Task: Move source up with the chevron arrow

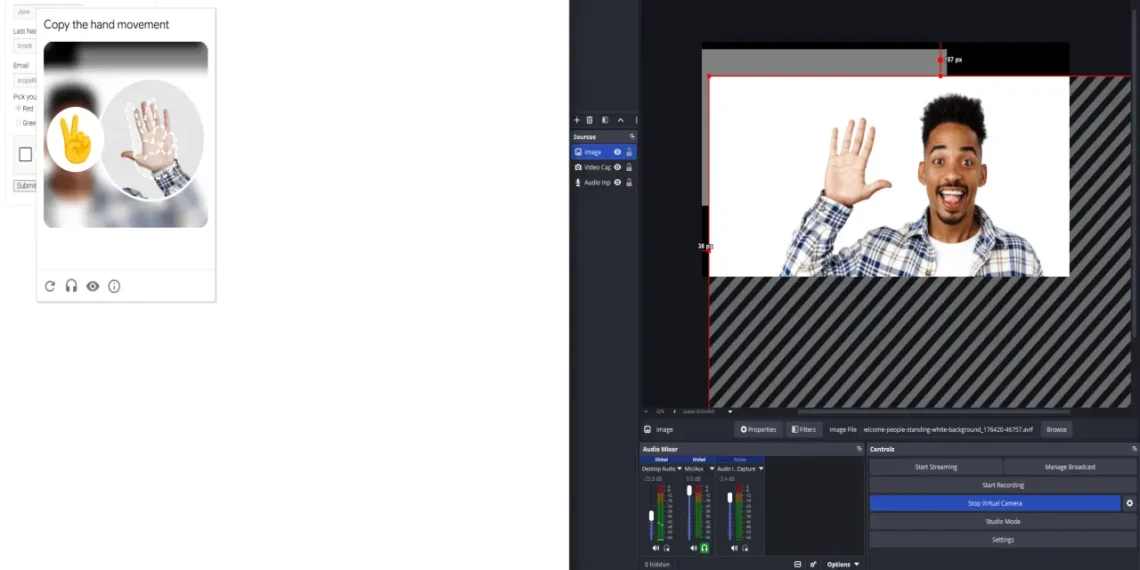Action: point(620,120)
